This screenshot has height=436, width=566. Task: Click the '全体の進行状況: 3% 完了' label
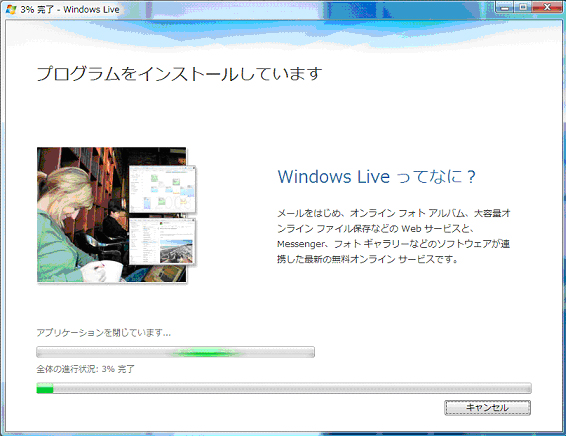click(x=86, y=369)
